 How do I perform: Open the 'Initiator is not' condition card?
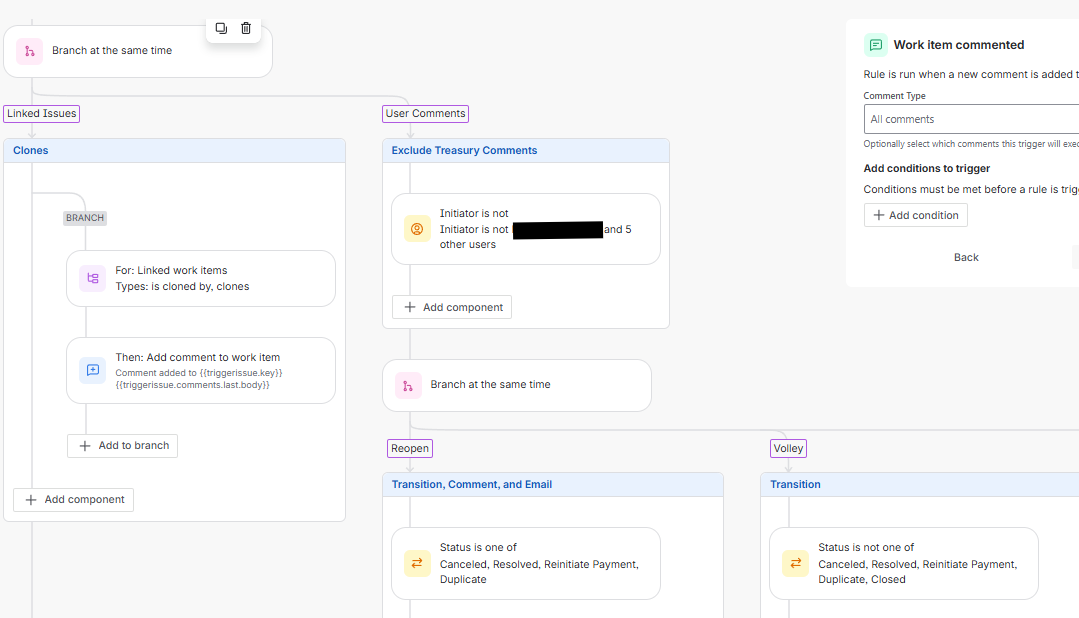coord(526,229)
